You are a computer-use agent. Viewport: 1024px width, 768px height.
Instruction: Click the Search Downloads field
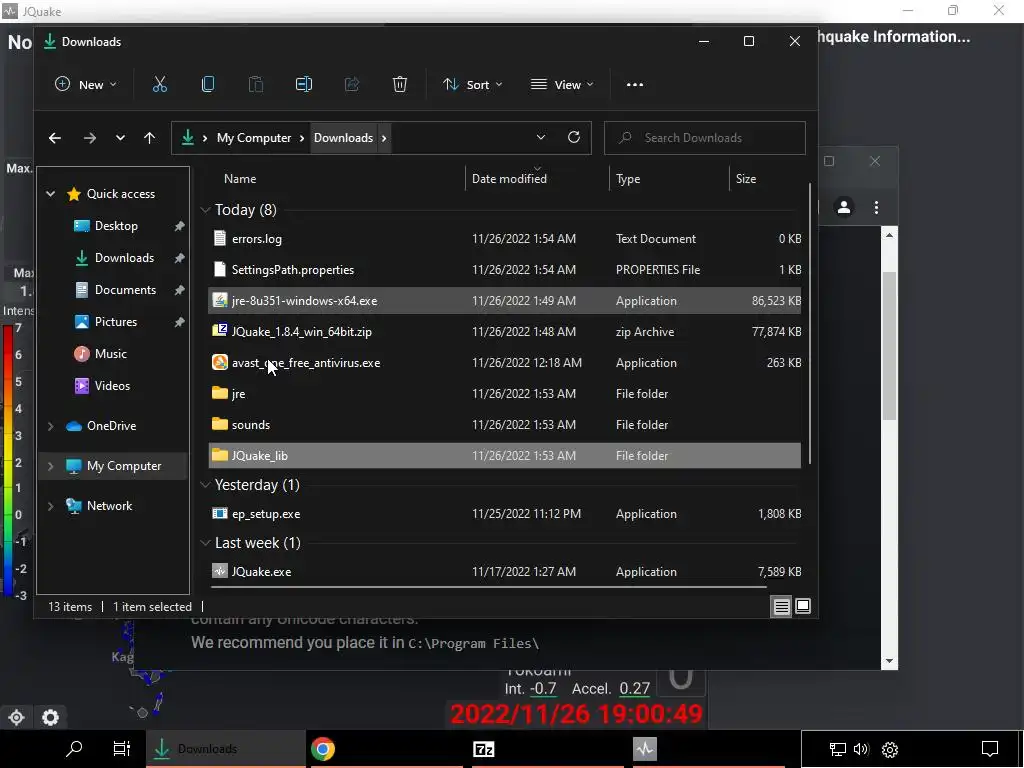coord(705,138)
